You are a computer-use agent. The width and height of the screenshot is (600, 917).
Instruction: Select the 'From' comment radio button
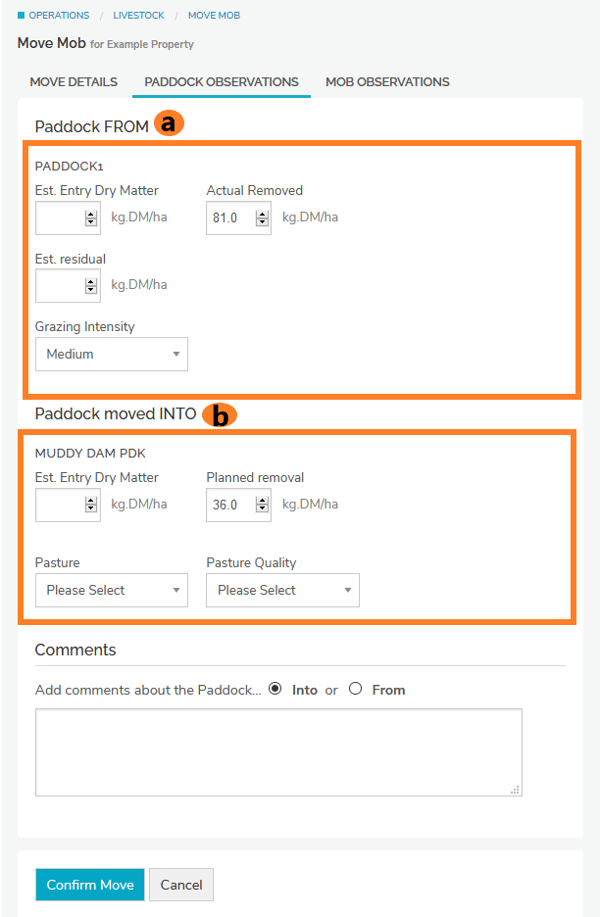pyautogui.click(x=355, y=689)
